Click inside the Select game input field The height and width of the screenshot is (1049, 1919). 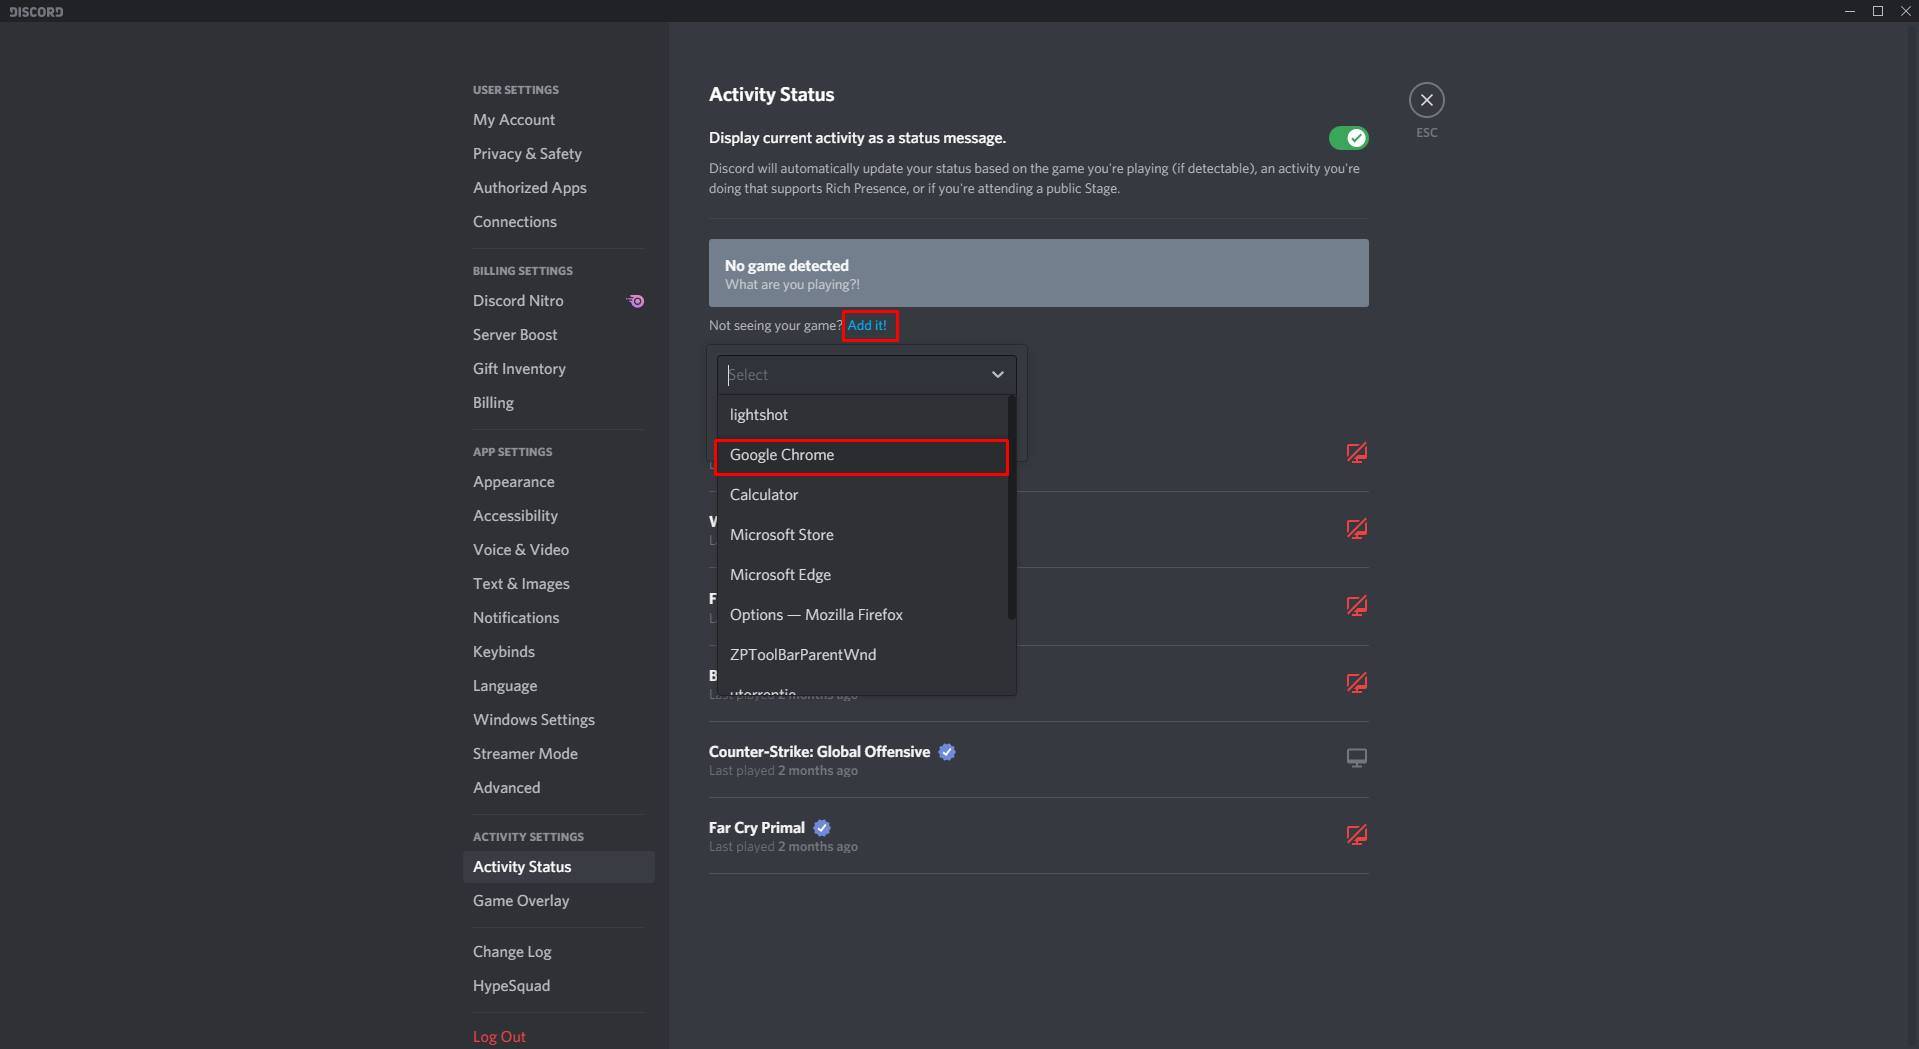[850, 374]
